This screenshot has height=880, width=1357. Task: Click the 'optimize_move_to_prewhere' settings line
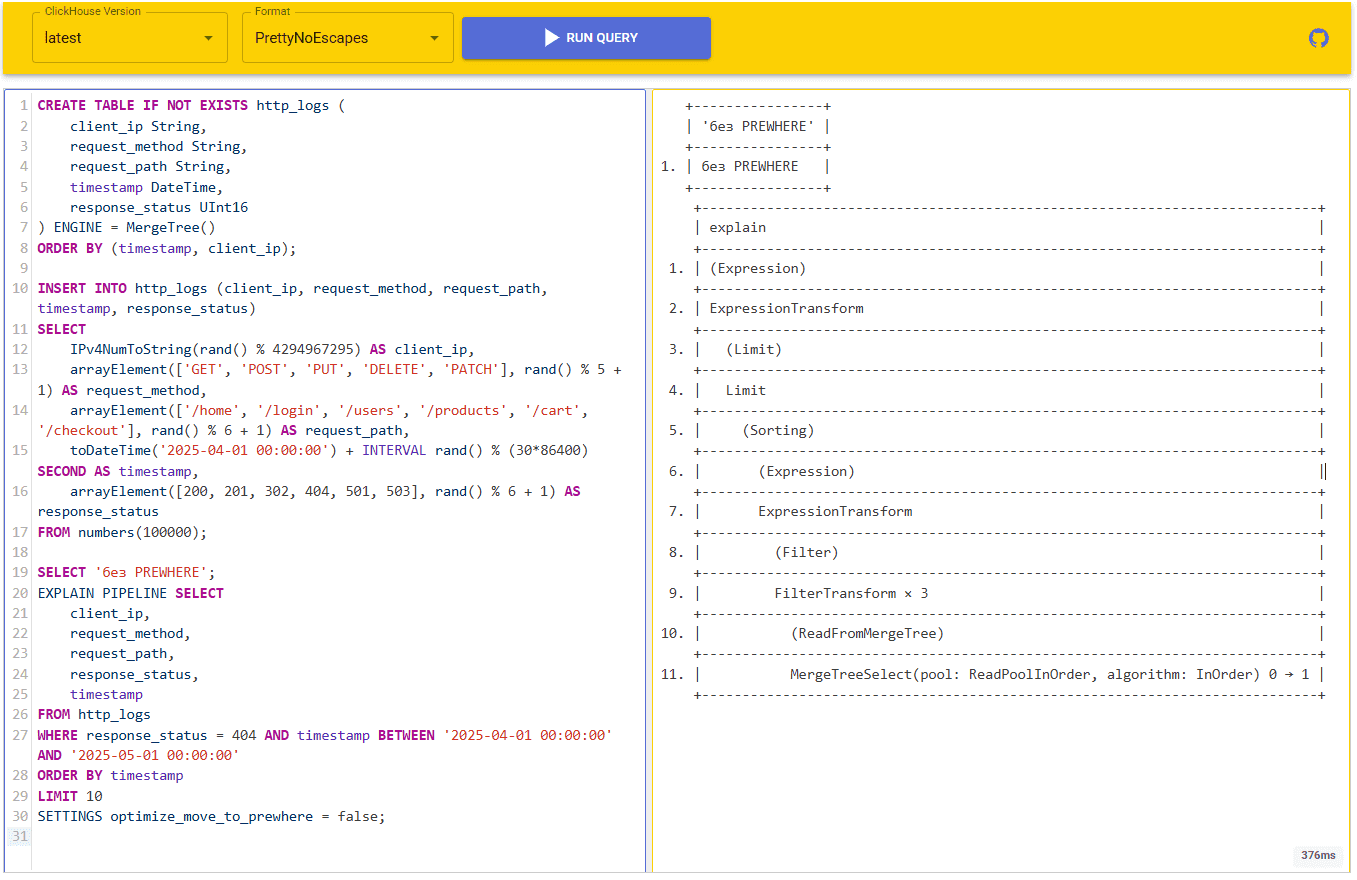coord(210,816)
